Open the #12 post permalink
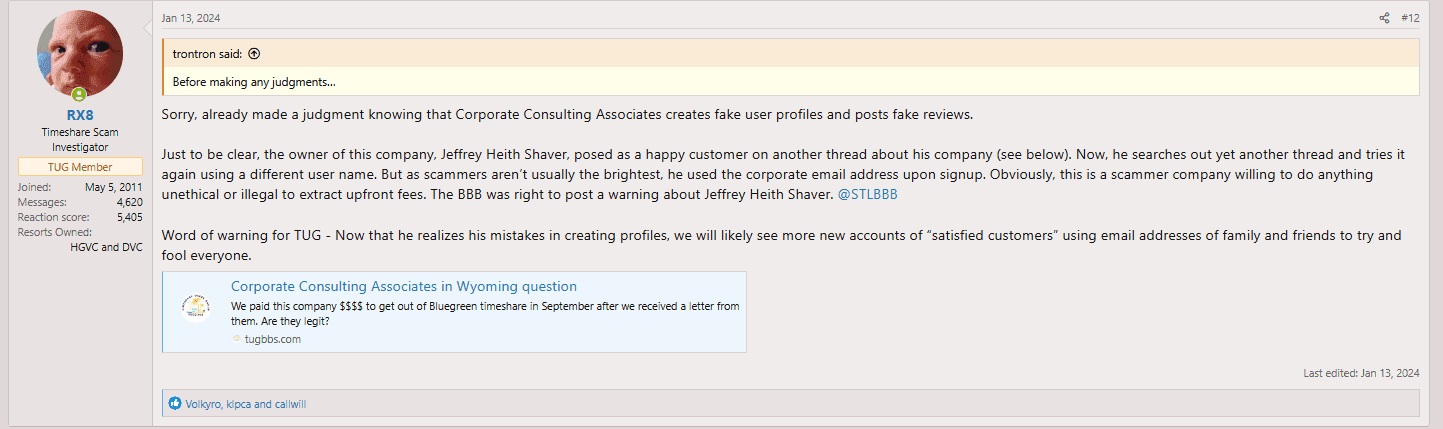Image resolution: width=1443 pixels, height=429 pixels. [1410, 18]
